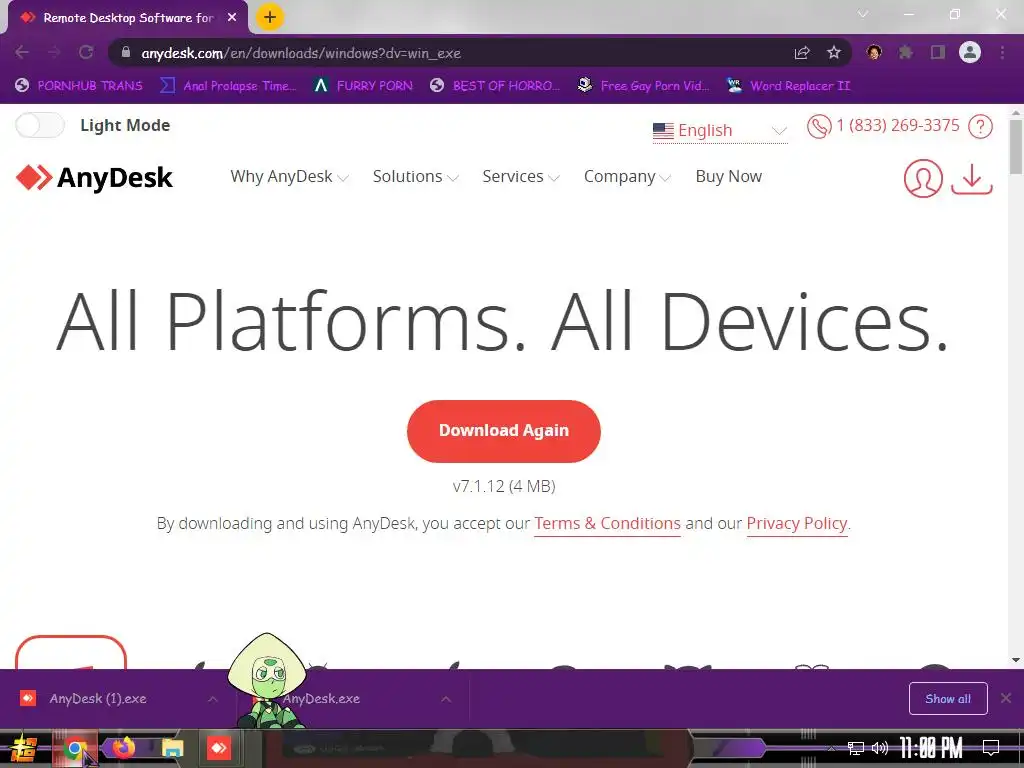Click the browser forward arrow
The height and width of the screenshot is (768, 1024).
54,52
